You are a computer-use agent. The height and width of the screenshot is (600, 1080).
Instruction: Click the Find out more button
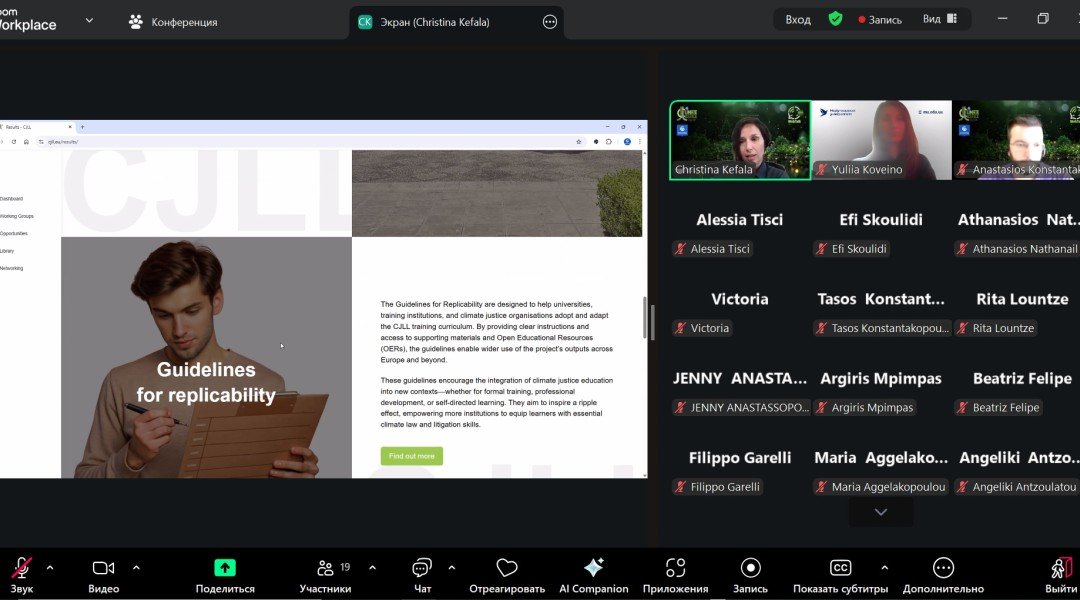tap(411, 456)
